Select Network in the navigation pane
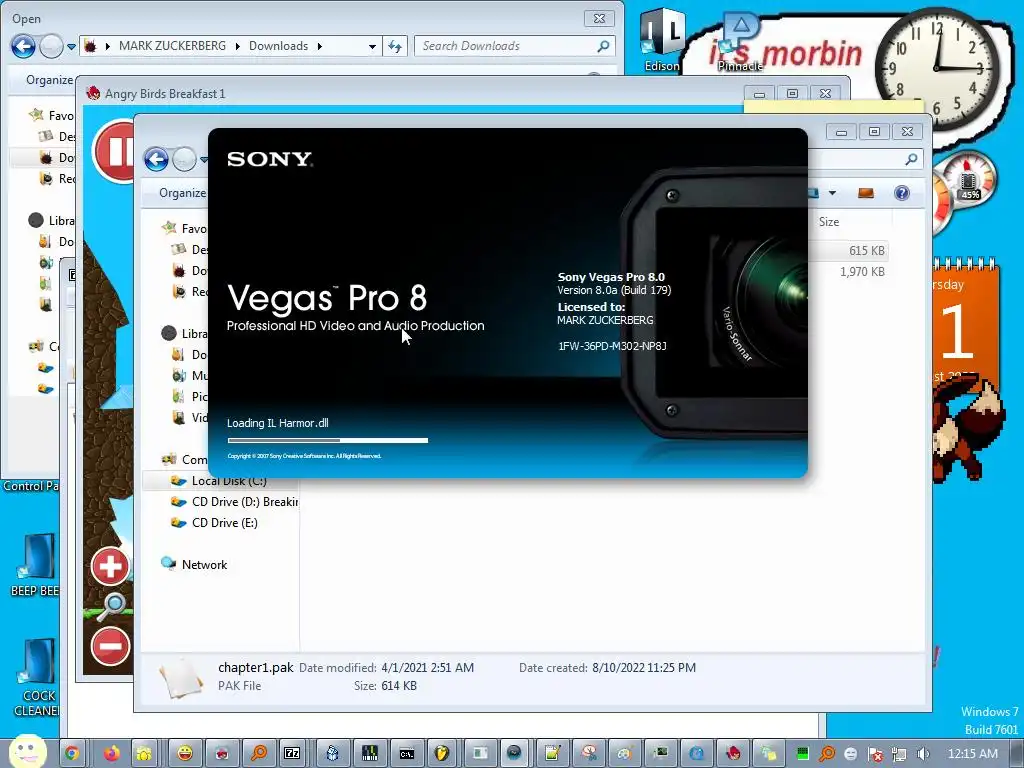 tap(195, 564)
